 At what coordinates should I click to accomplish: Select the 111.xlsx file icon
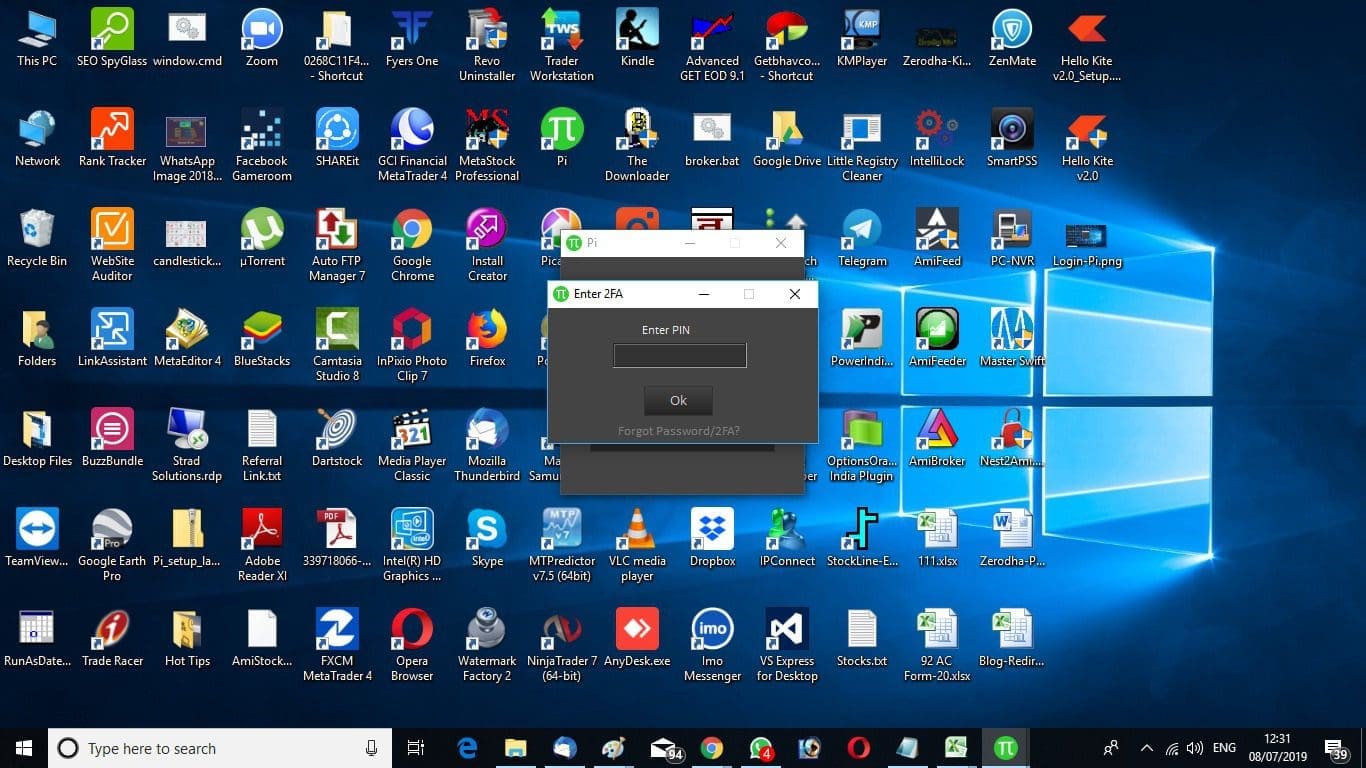click(937, 538)
